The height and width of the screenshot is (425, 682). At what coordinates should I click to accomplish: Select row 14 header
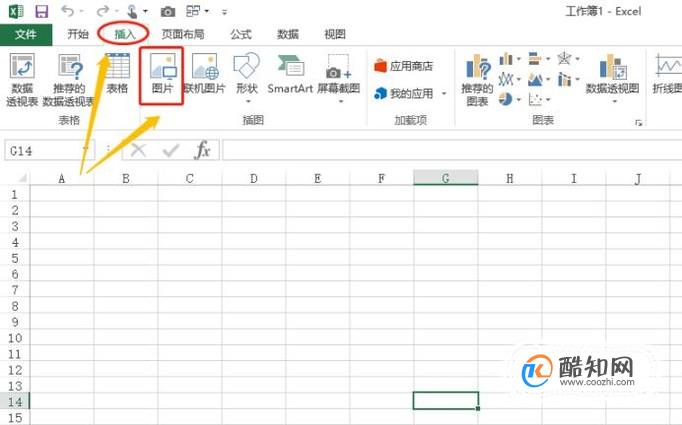(15, 402)
